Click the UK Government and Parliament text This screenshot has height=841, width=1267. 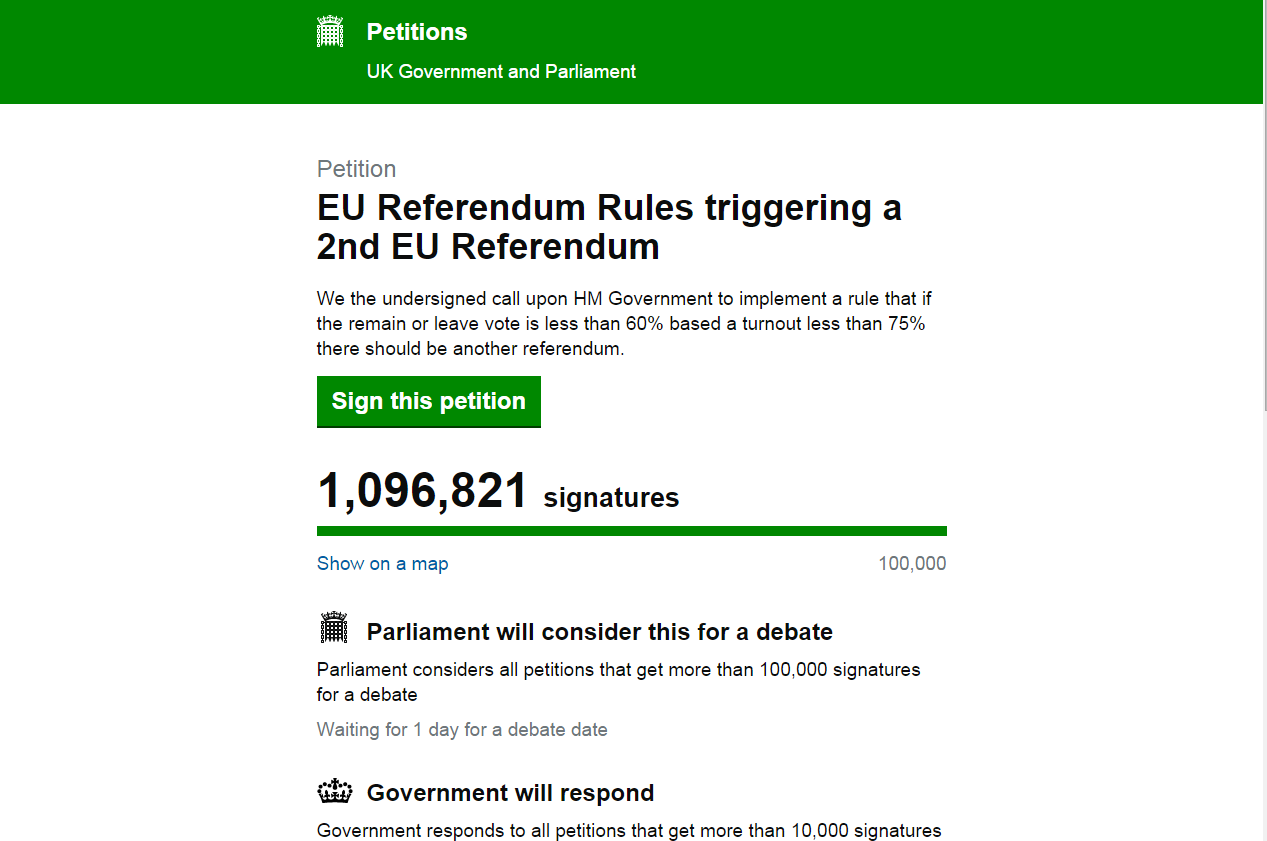pyautogui.click(x=501, y=72)
